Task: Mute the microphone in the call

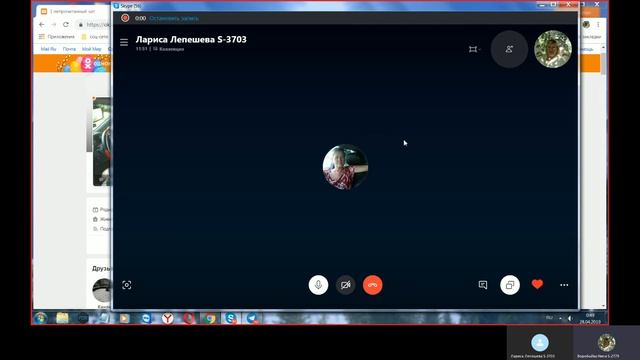Action: click(x=318, y=285)
